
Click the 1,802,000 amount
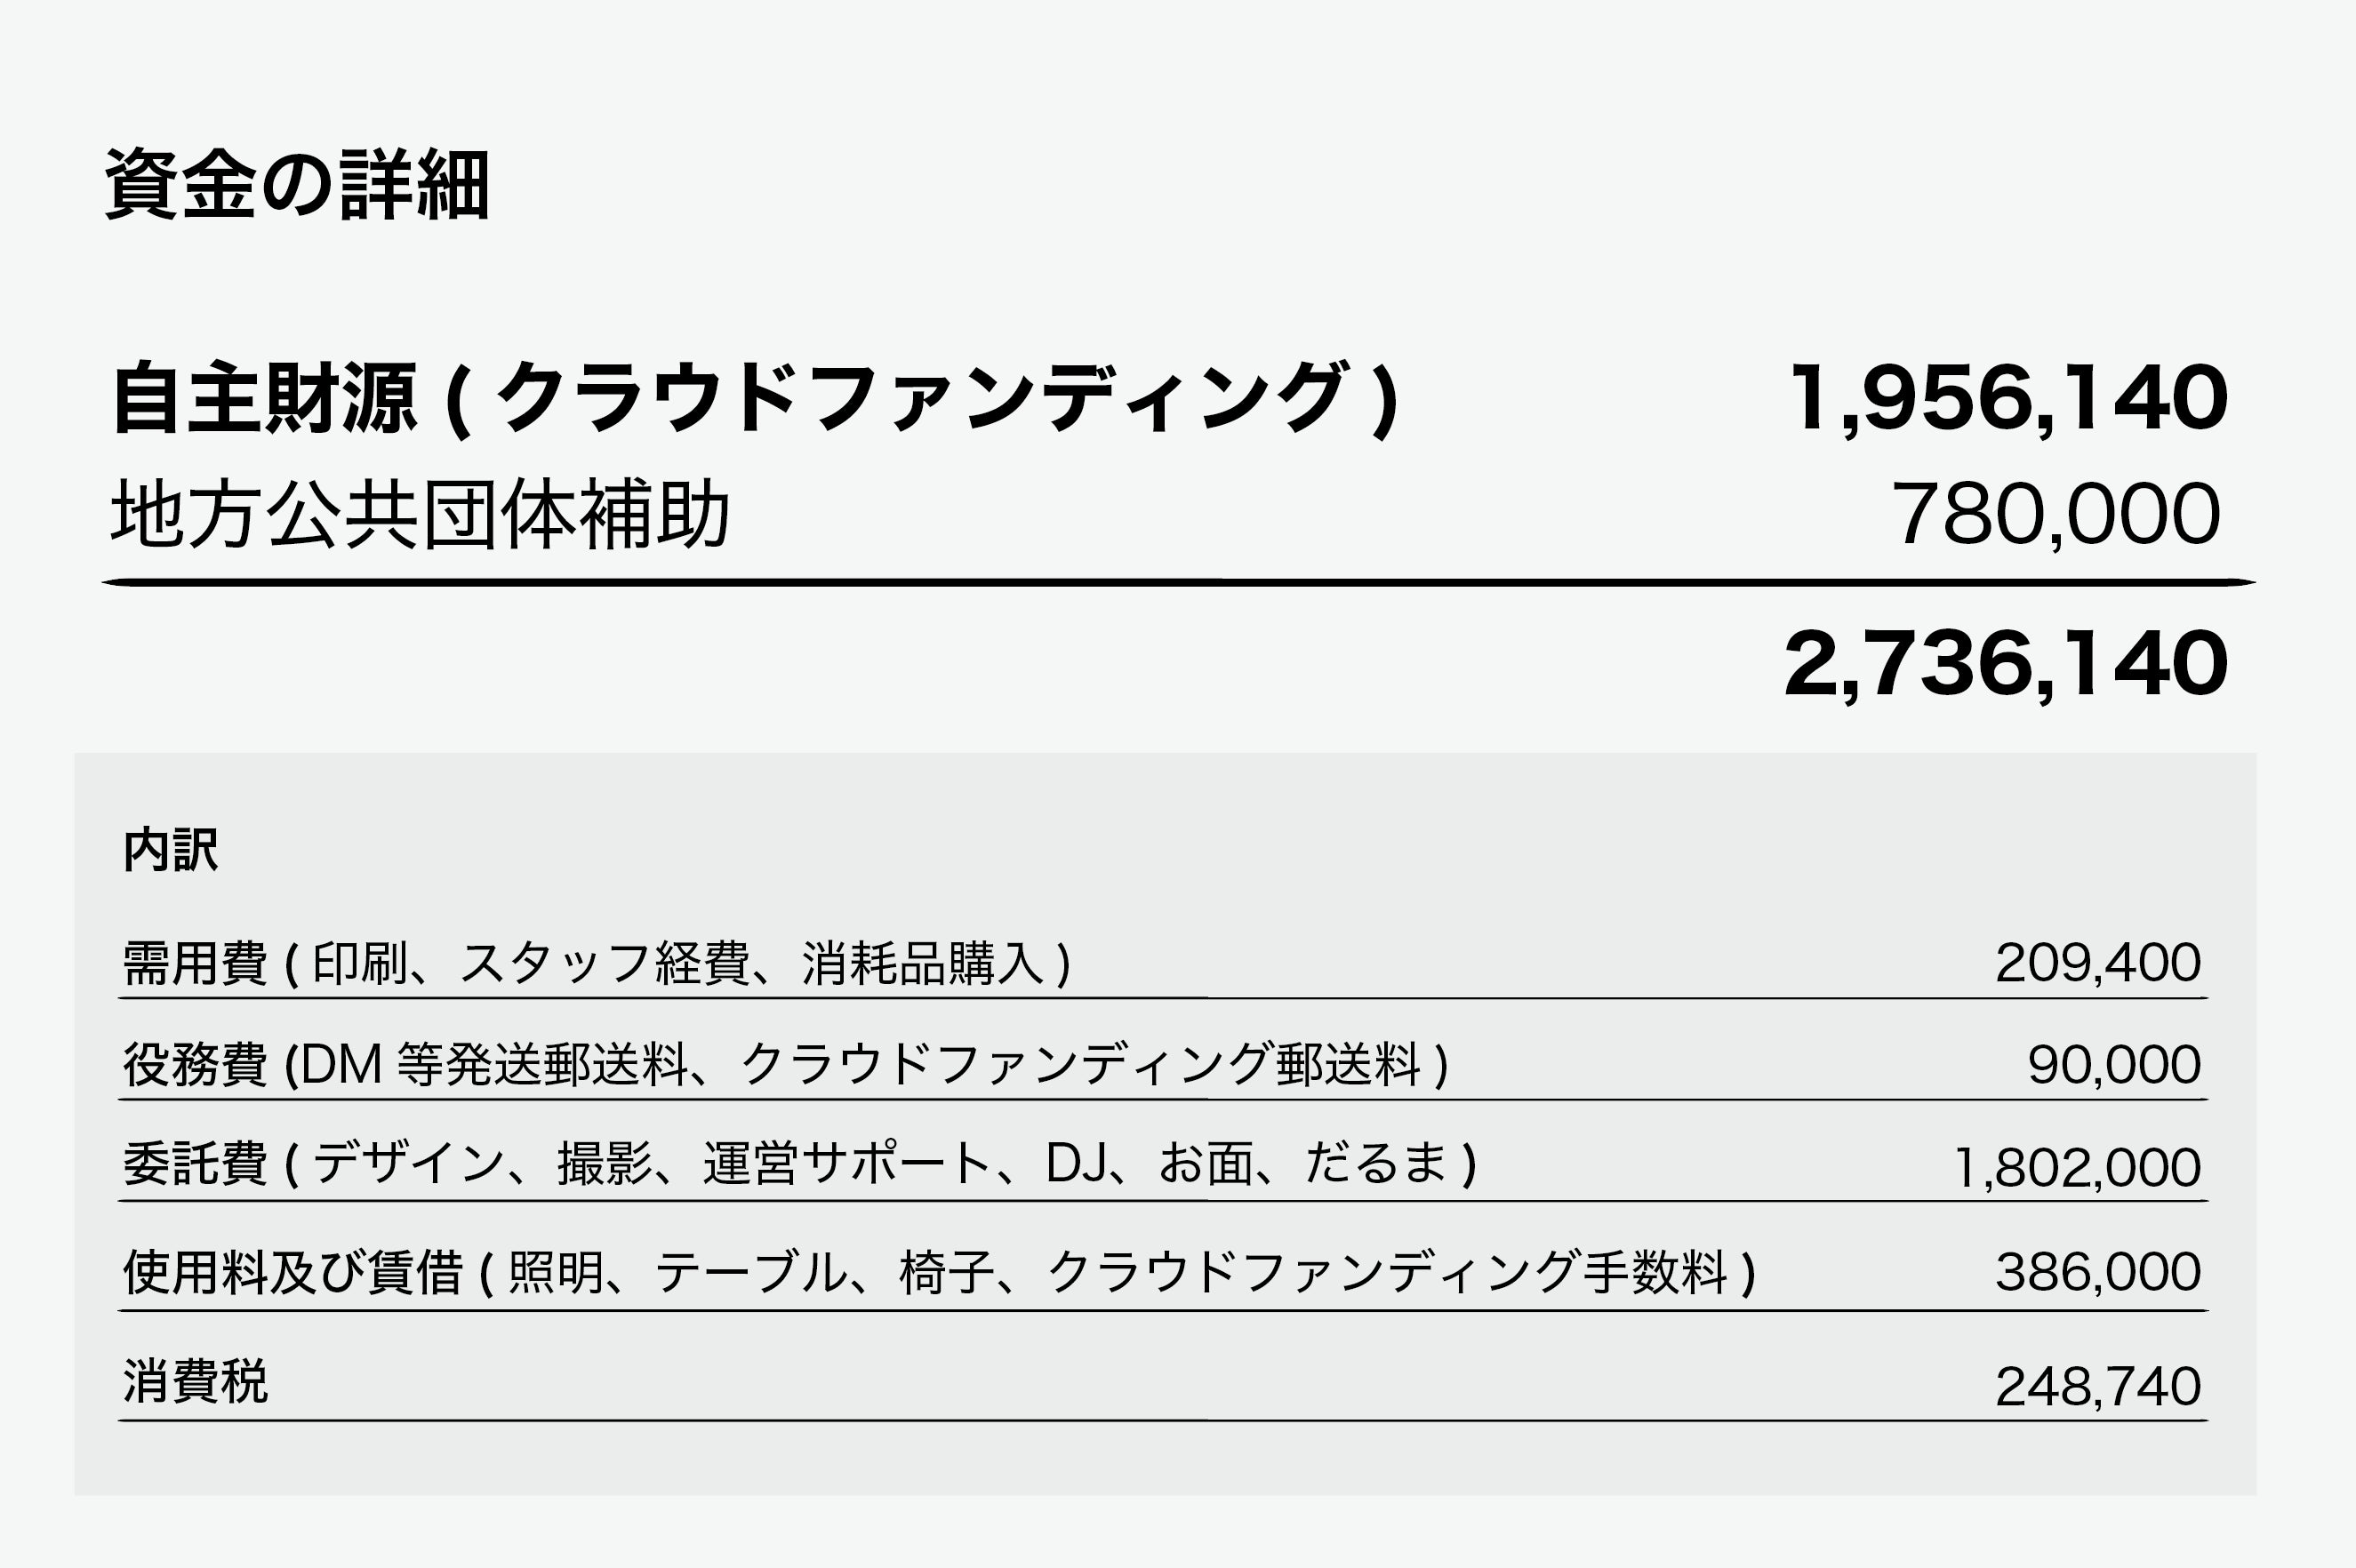tap(2077, 1167)
